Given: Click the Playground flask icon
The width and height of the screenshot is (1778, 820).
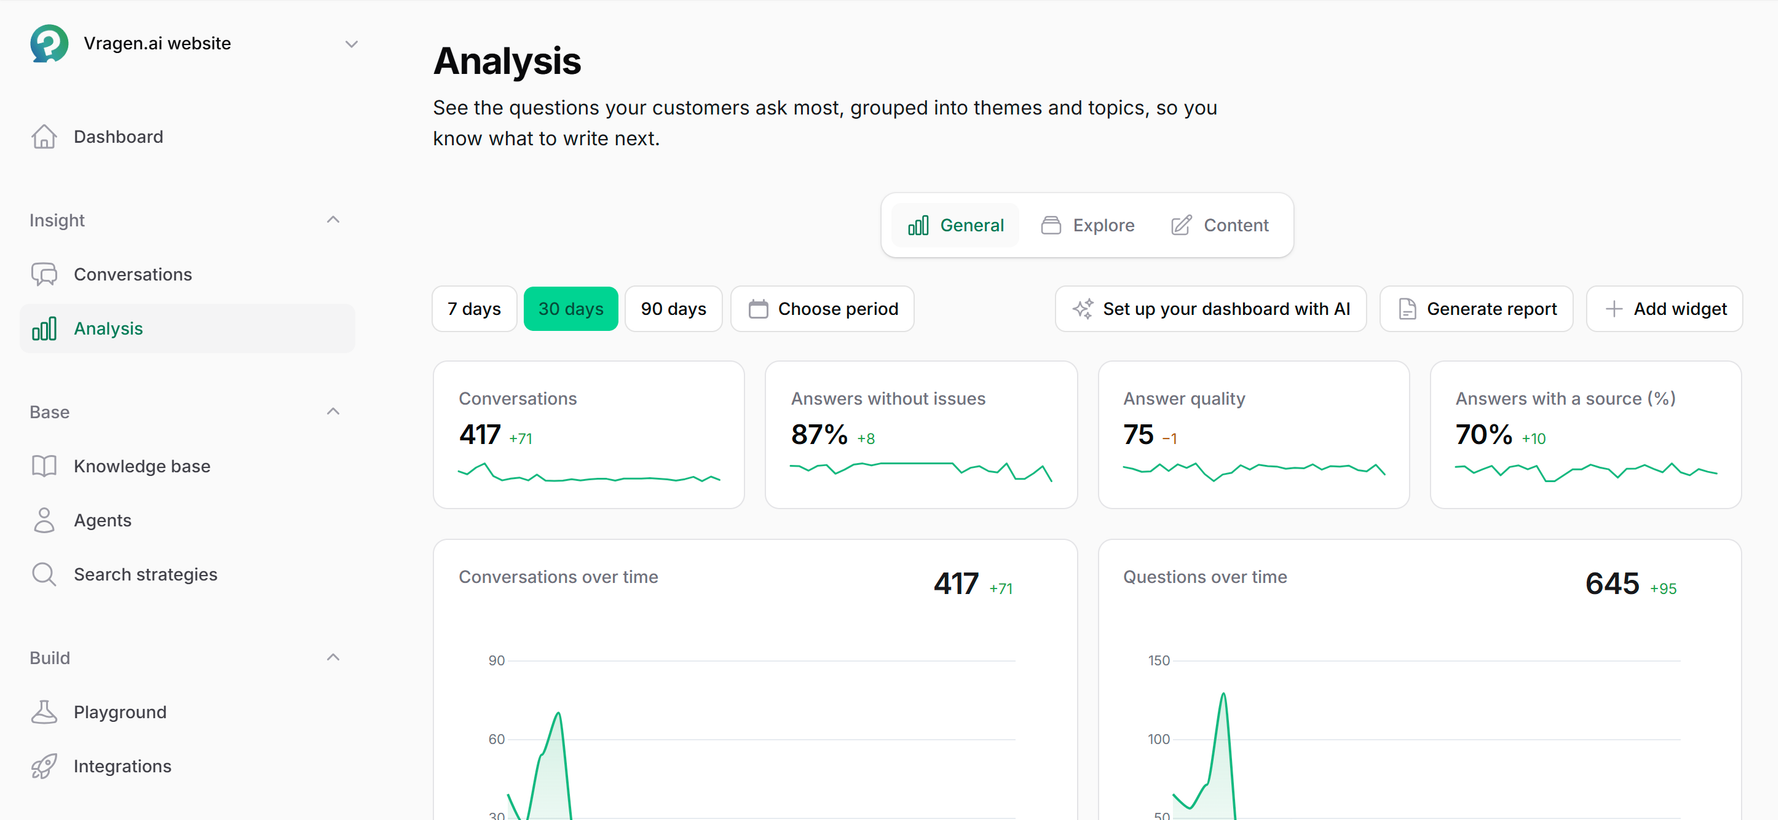Looking at the screenshot, I should (x=44, y=712).
